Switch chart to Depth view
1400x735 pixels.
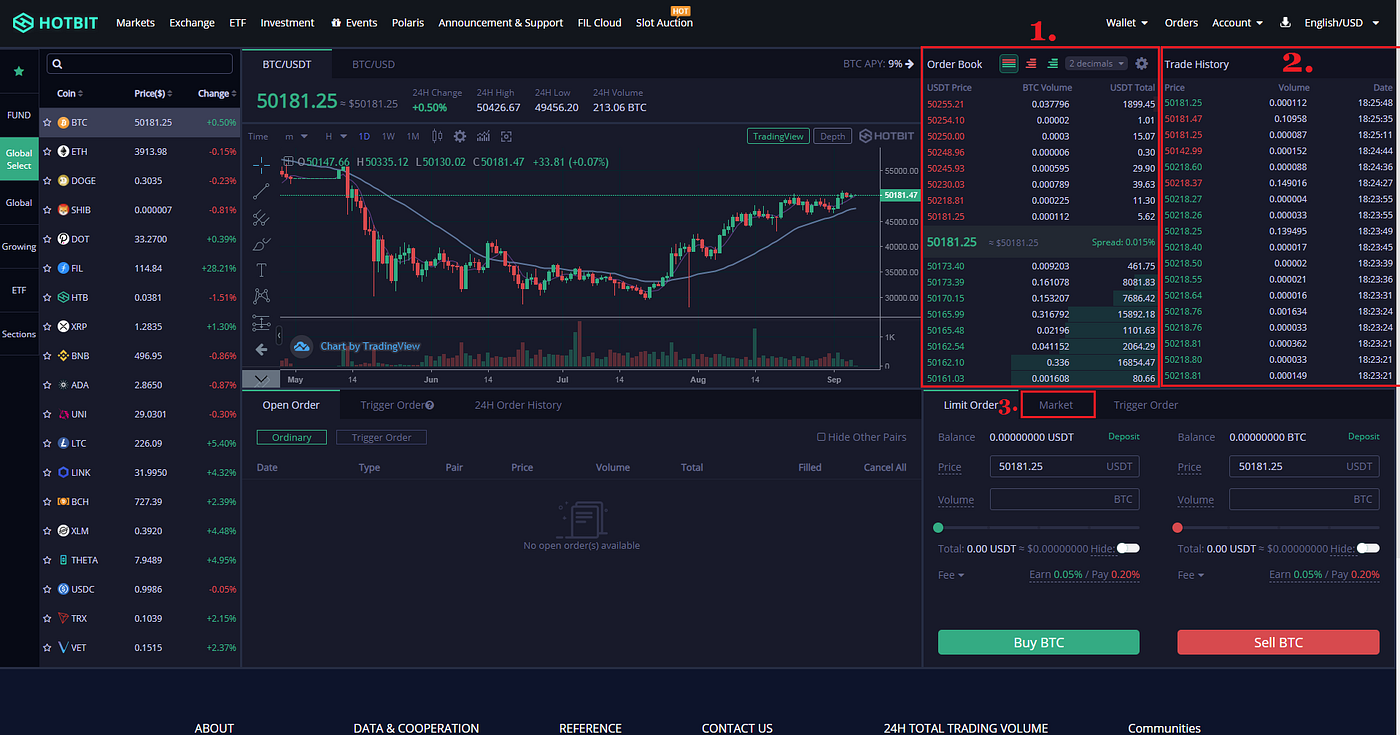tap(832, 136)
